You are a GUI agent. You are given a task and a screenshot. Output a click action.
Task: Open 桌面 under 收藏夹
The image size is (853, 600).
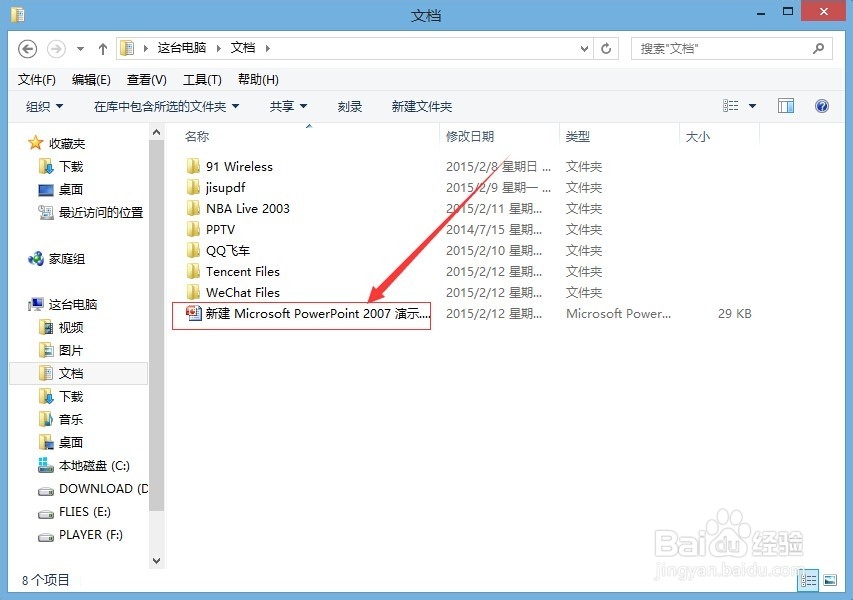(61, 189)
